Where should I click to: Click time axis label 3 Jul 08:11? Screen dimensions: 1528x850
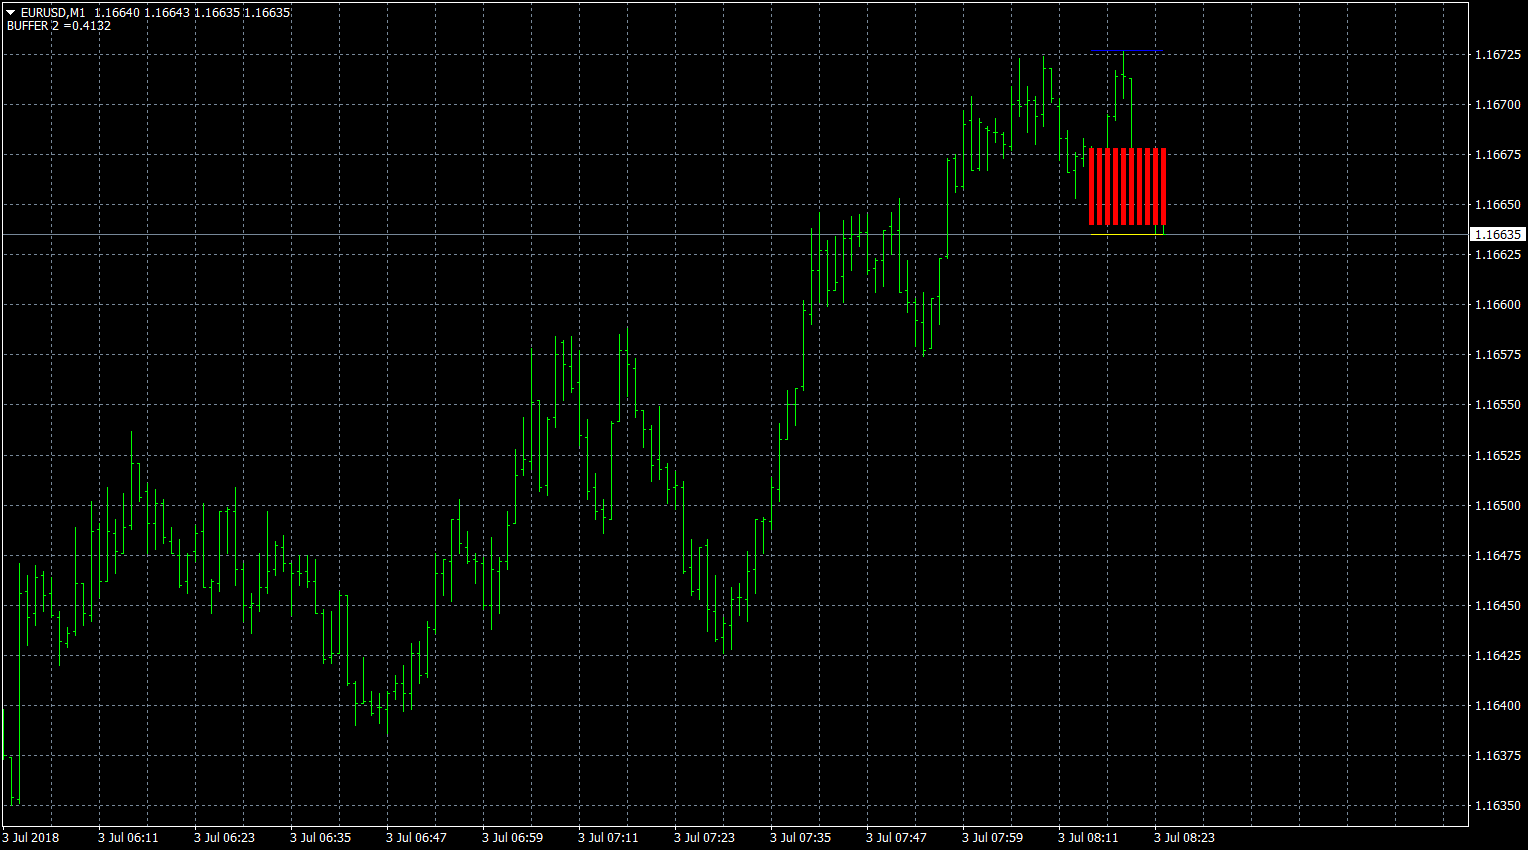[x=1088, y=838]
